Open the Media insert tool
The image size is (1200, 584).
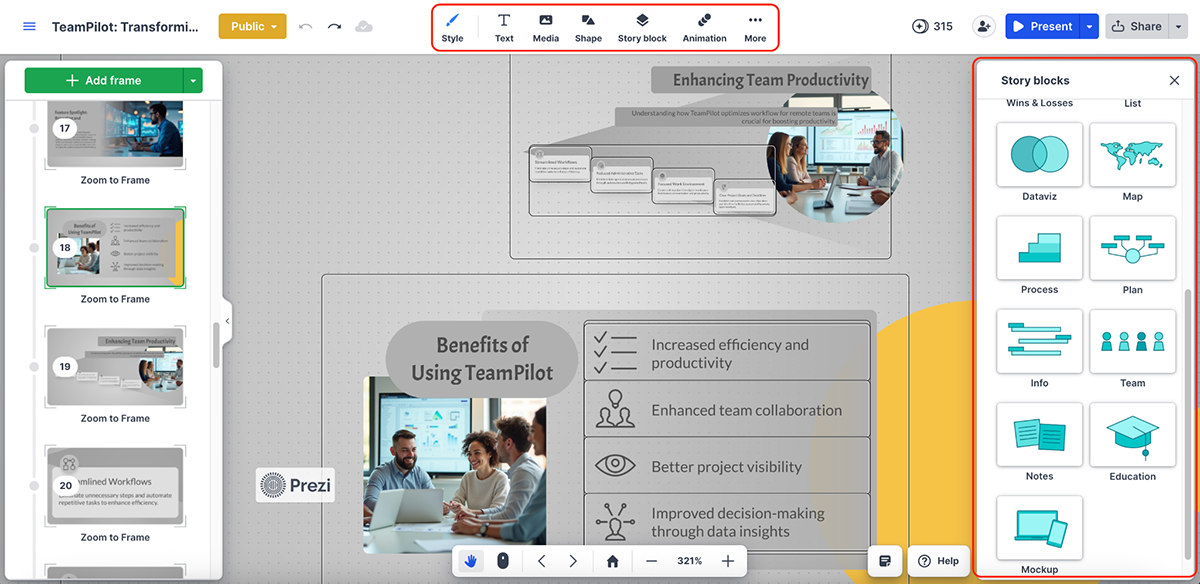pyautogui.click(x=545, y=26)
